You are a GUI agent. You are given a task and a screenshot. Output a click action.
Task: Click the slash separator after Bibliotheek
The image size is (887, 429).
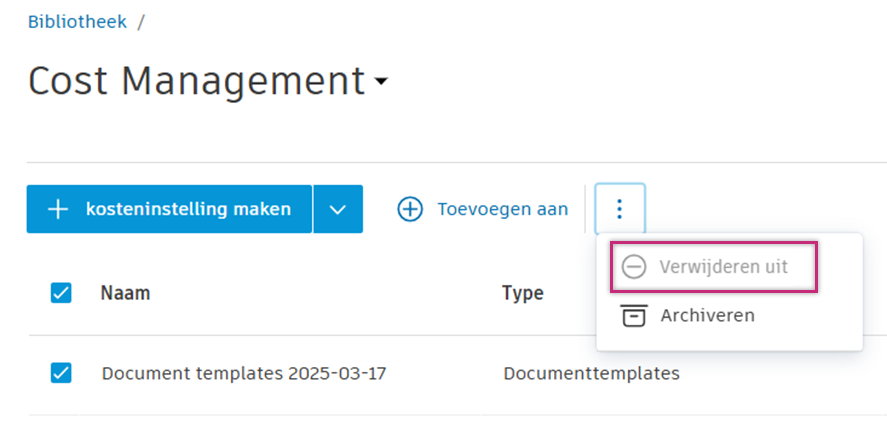click(x=141, y=21)
